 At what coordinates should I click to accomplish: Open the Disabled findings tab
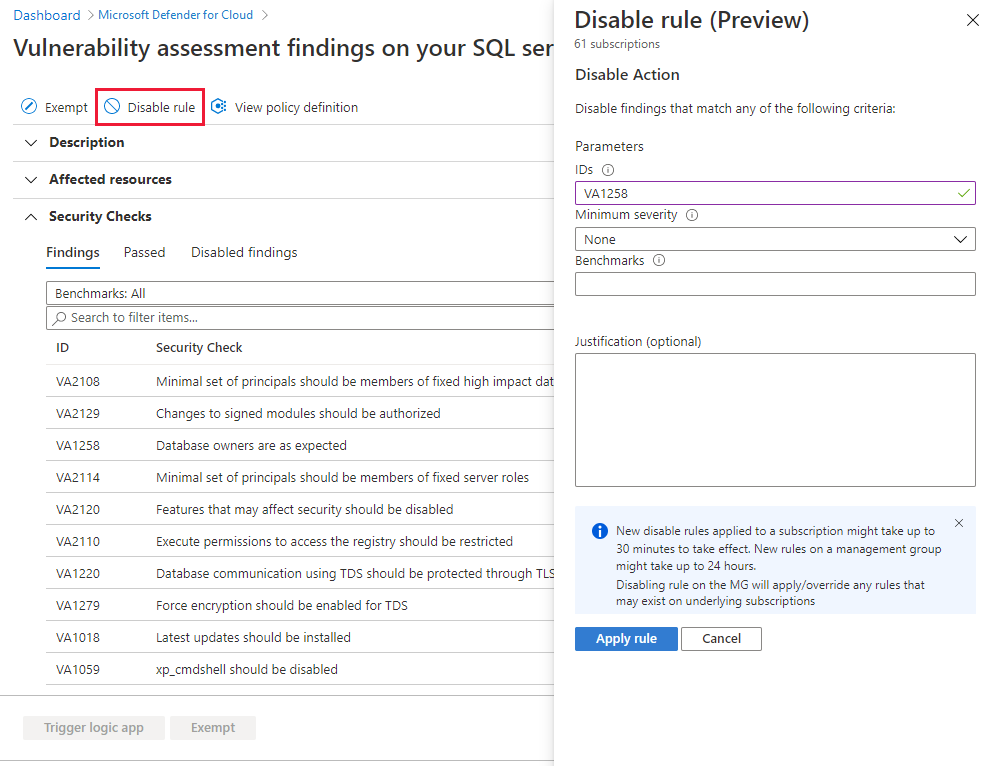point(244,252)
